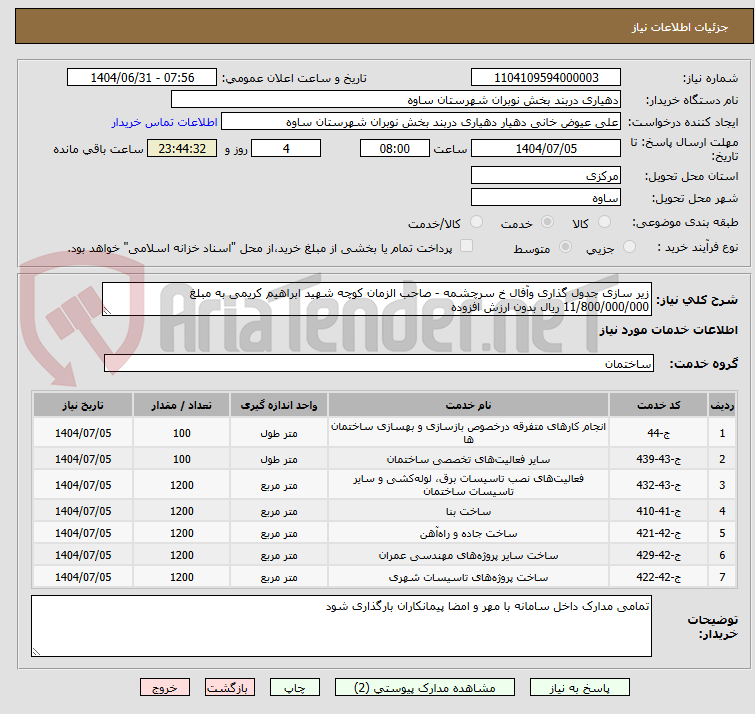Open مشاهده مدارک پیوستی (2) button

coord(425,688)
